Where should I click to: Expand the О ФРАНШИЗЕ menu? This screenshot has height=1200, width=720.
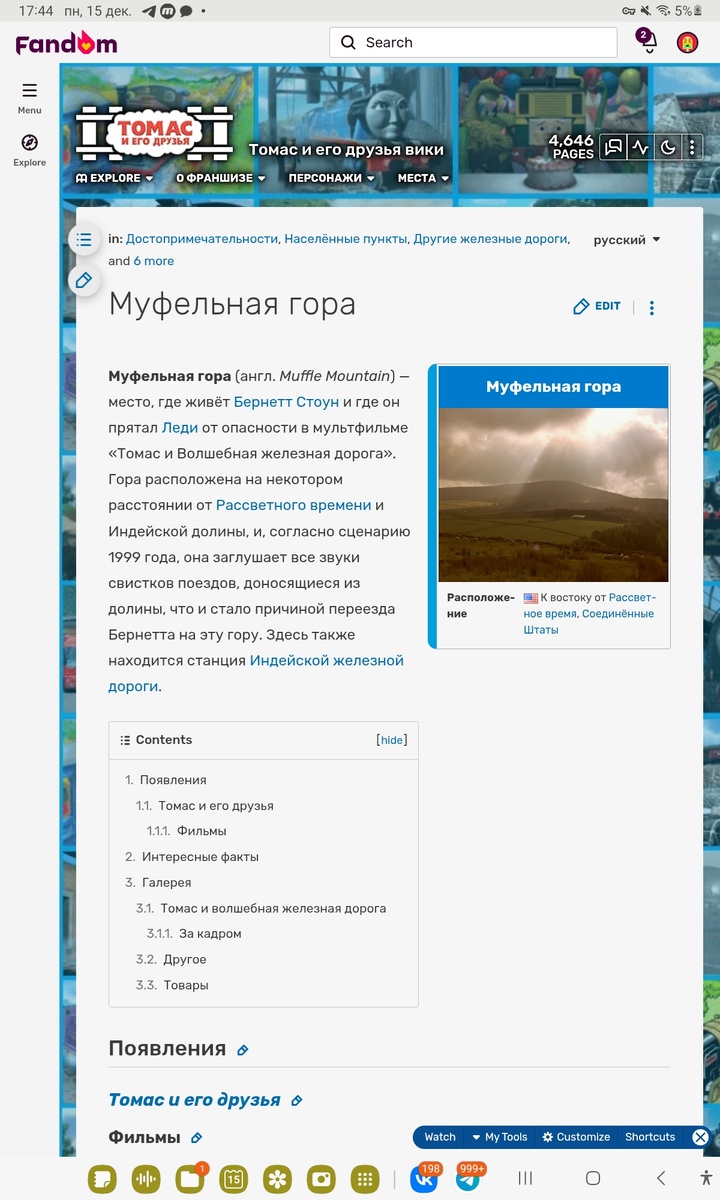221,178
